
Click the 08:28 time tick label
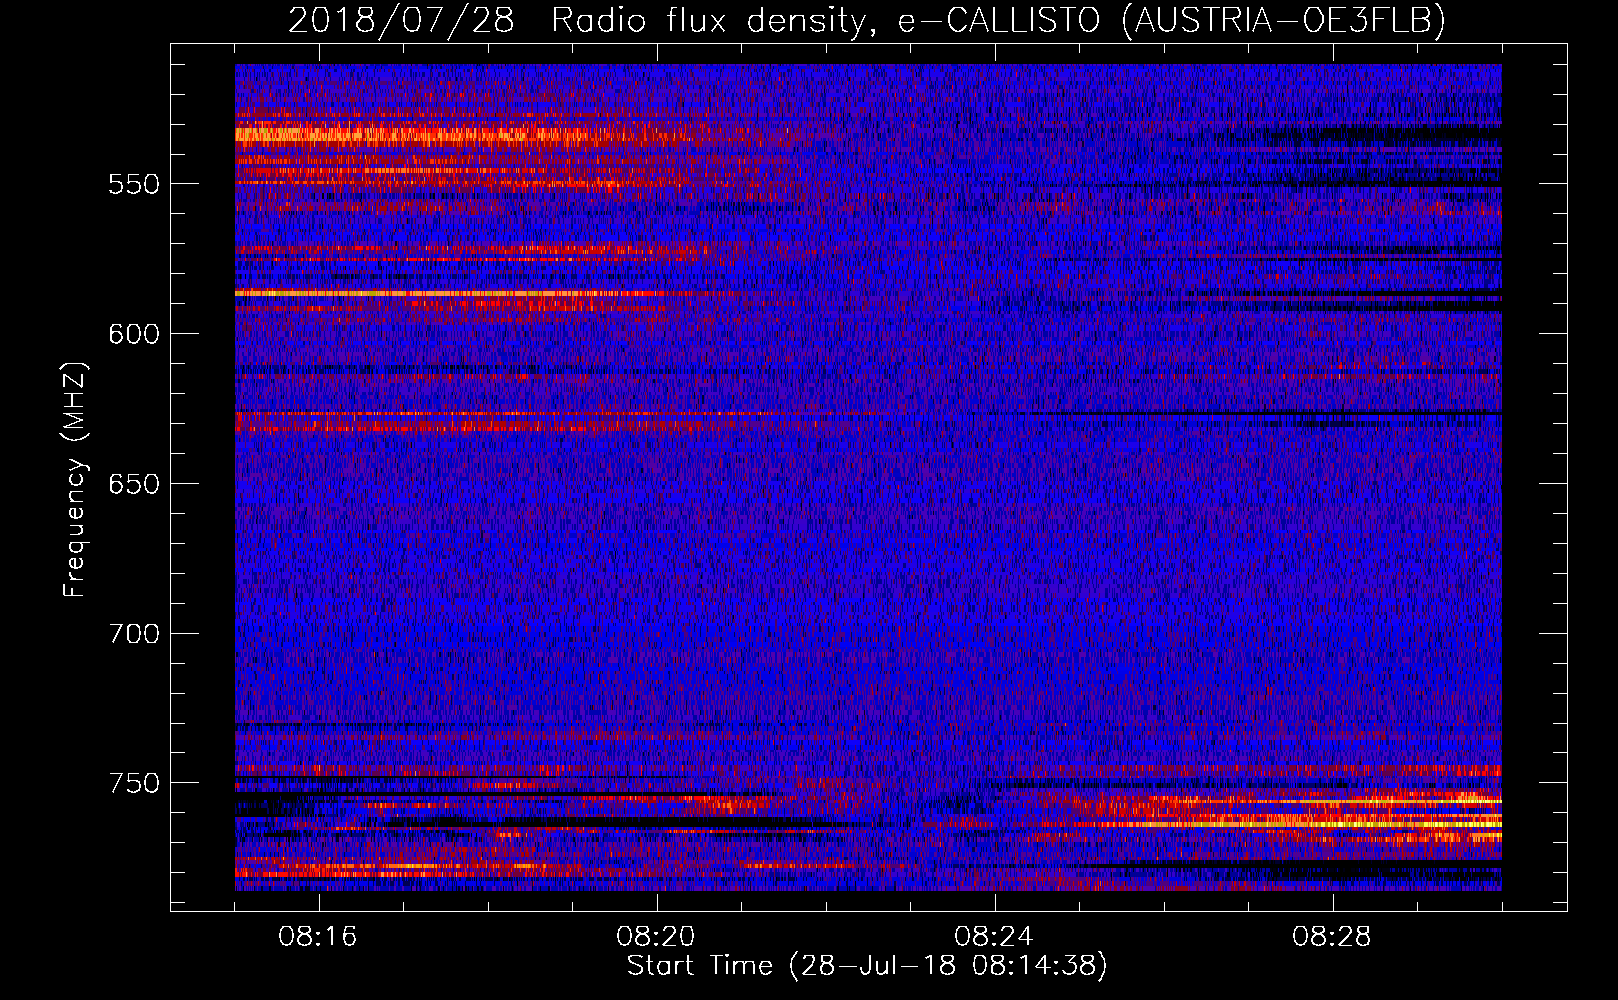pyautogui.click(x=1332, y=937)
